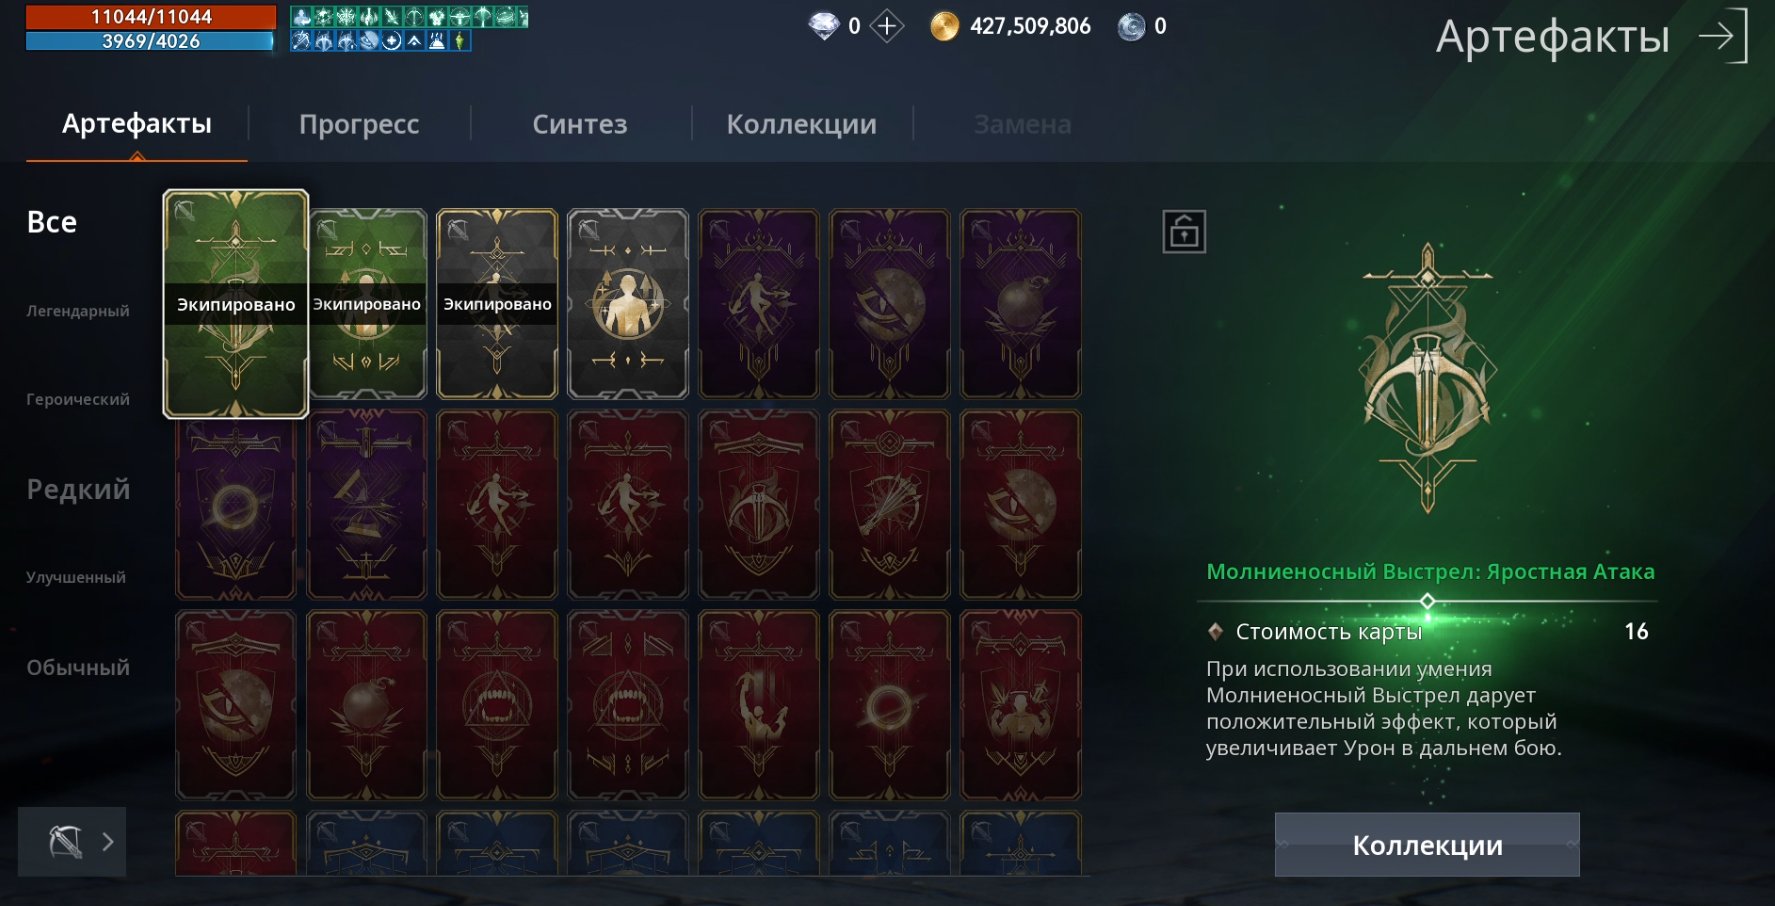Click the exit arrow icon beside Артефакты title
This screenshot has width=1775, height=906.
(x=1723, y=36)
